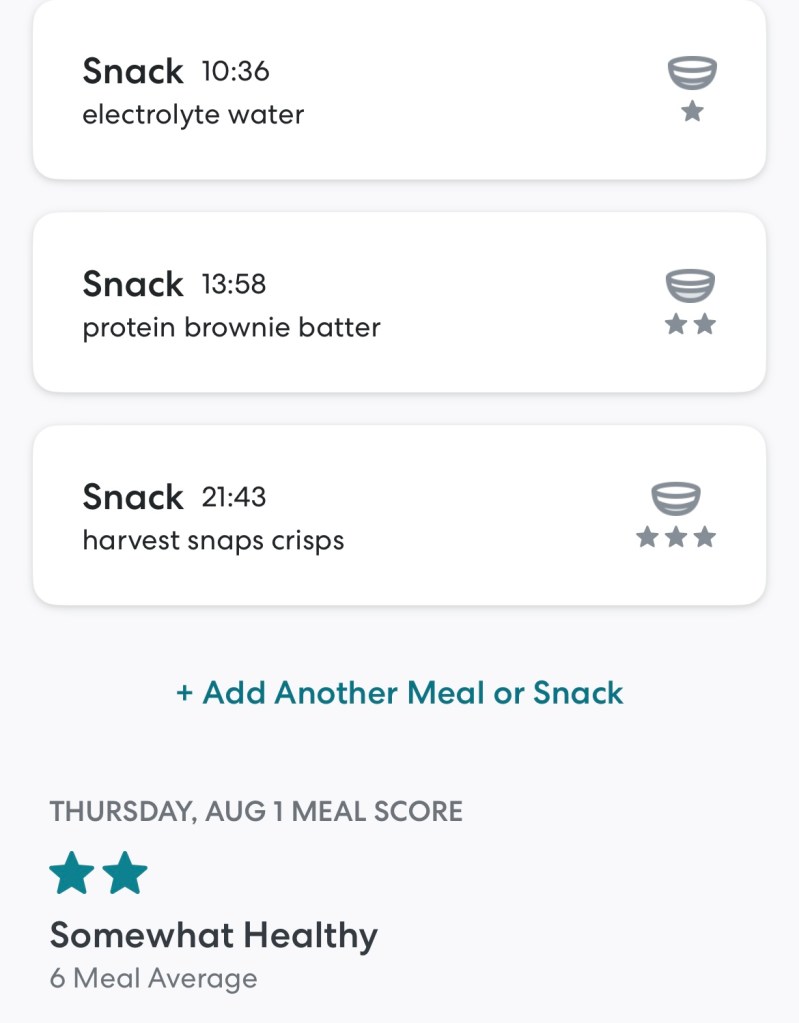799x1023 pixels.
Task: Tap the "6 Meal Average" text
Action: 153,978
